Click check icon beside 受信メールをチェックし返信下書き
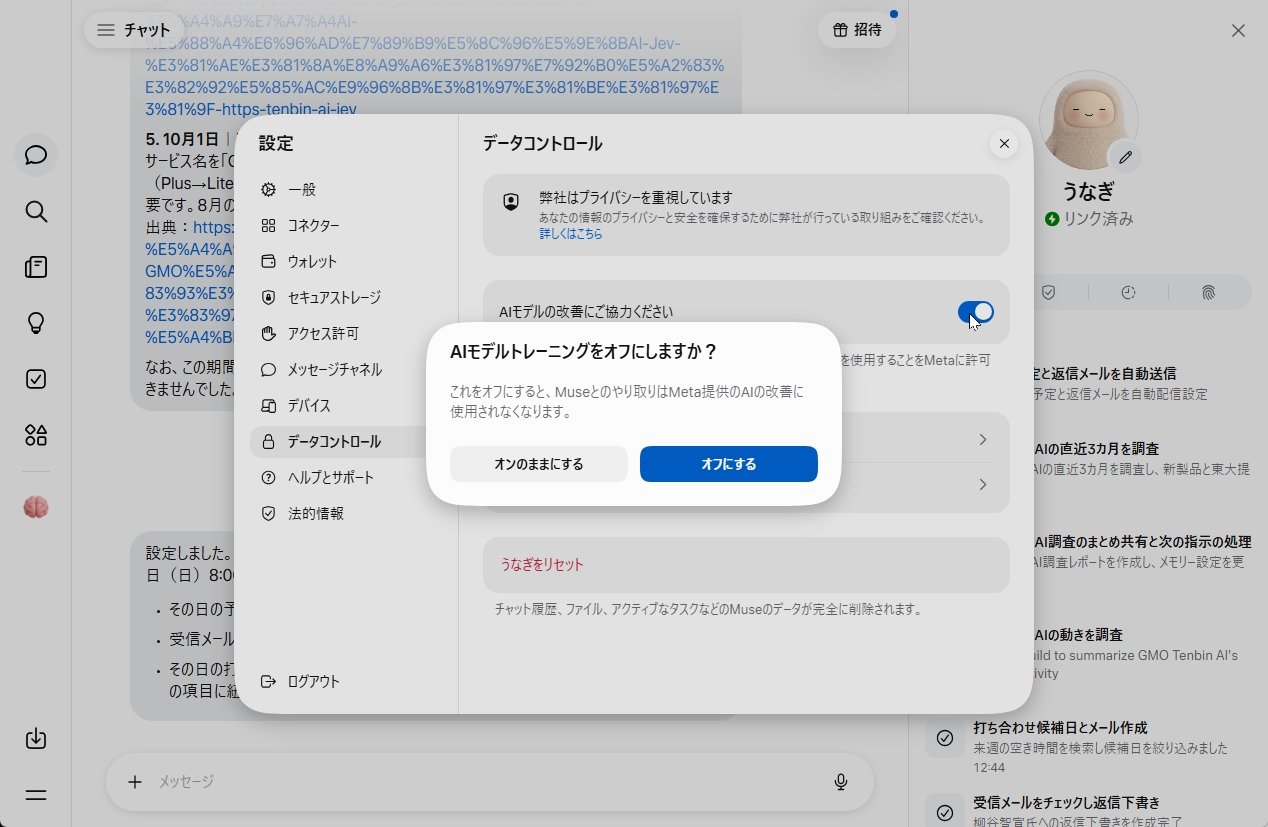Screen dimensions: 1268x827 click(944, 812)
